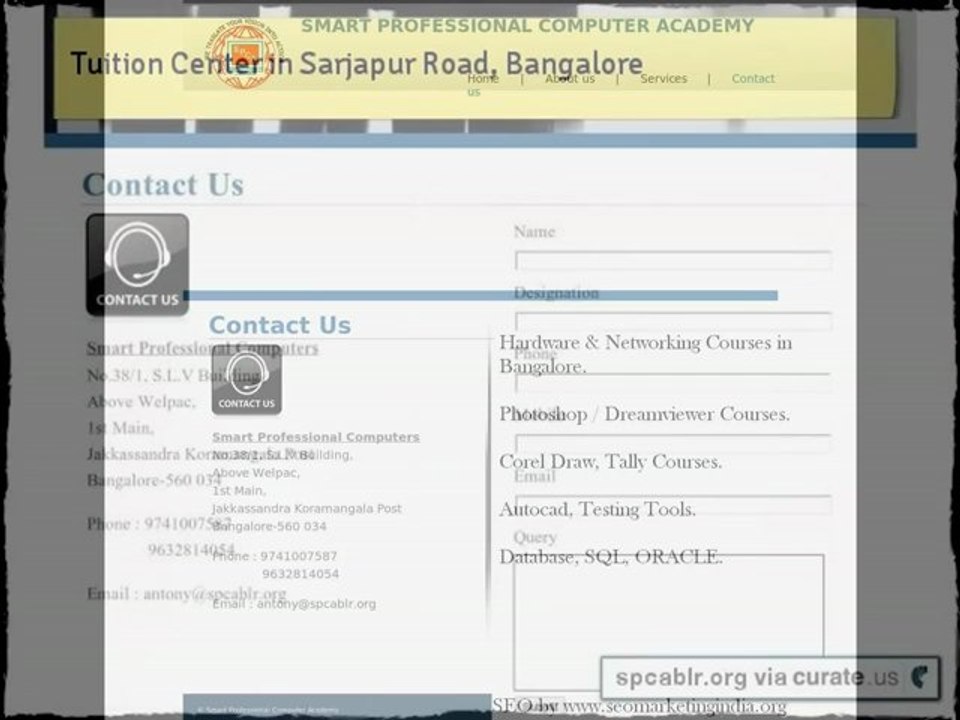Select the Autocad, Testing Tools text
The width and height of the screenshot is (960, 720).
597,509
